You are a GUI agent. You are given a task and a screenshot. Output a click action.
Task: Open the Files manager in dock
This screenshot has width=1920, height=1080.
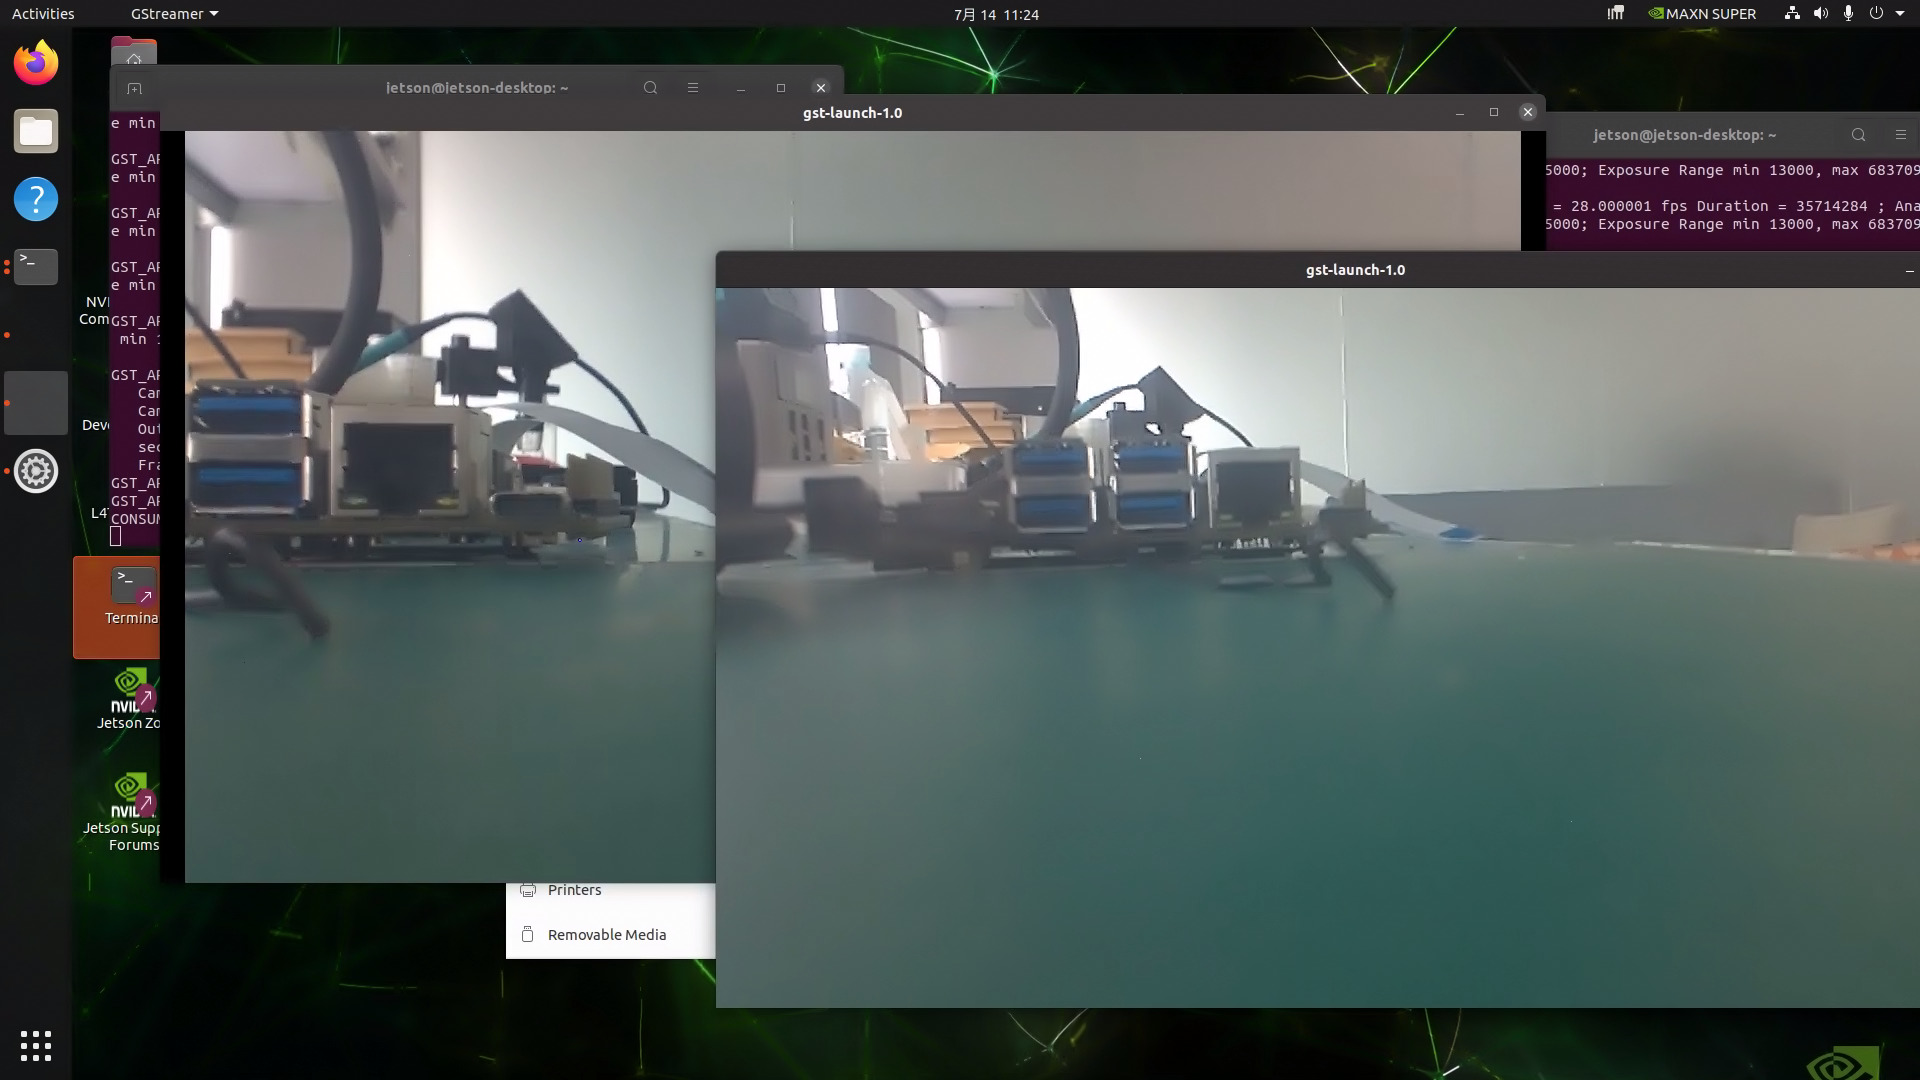point(36,131)
